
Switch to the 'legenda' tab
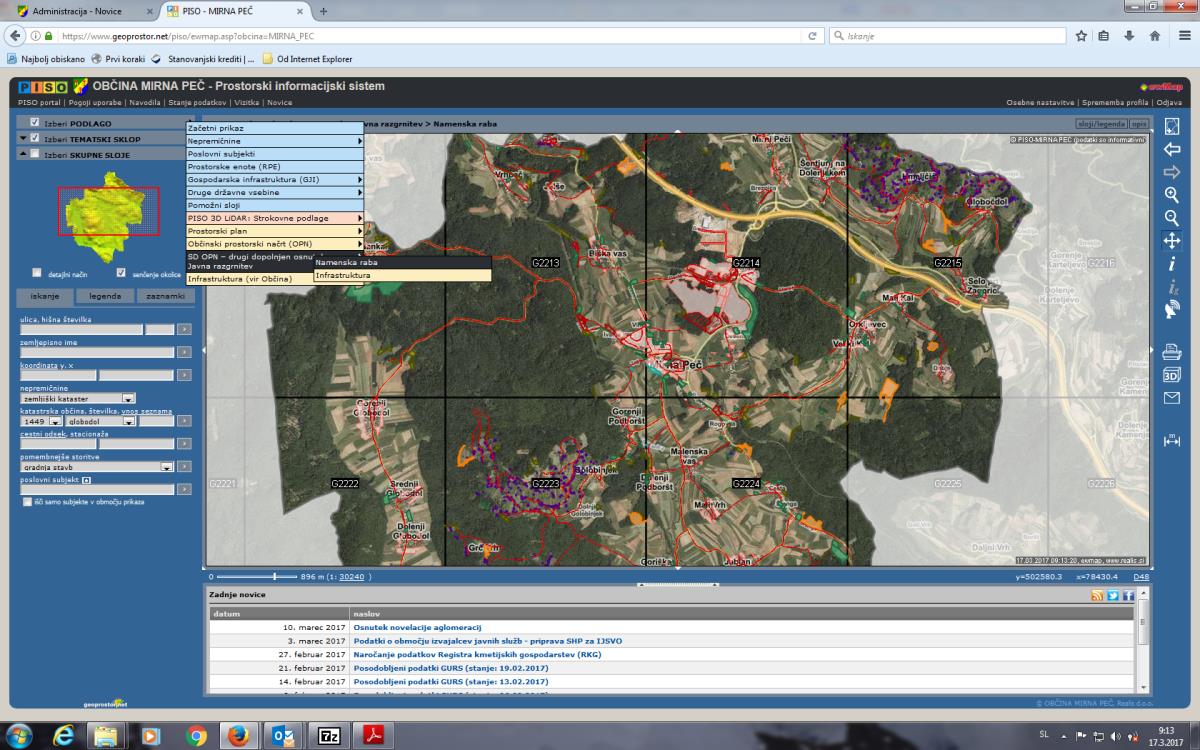point(105,296)
